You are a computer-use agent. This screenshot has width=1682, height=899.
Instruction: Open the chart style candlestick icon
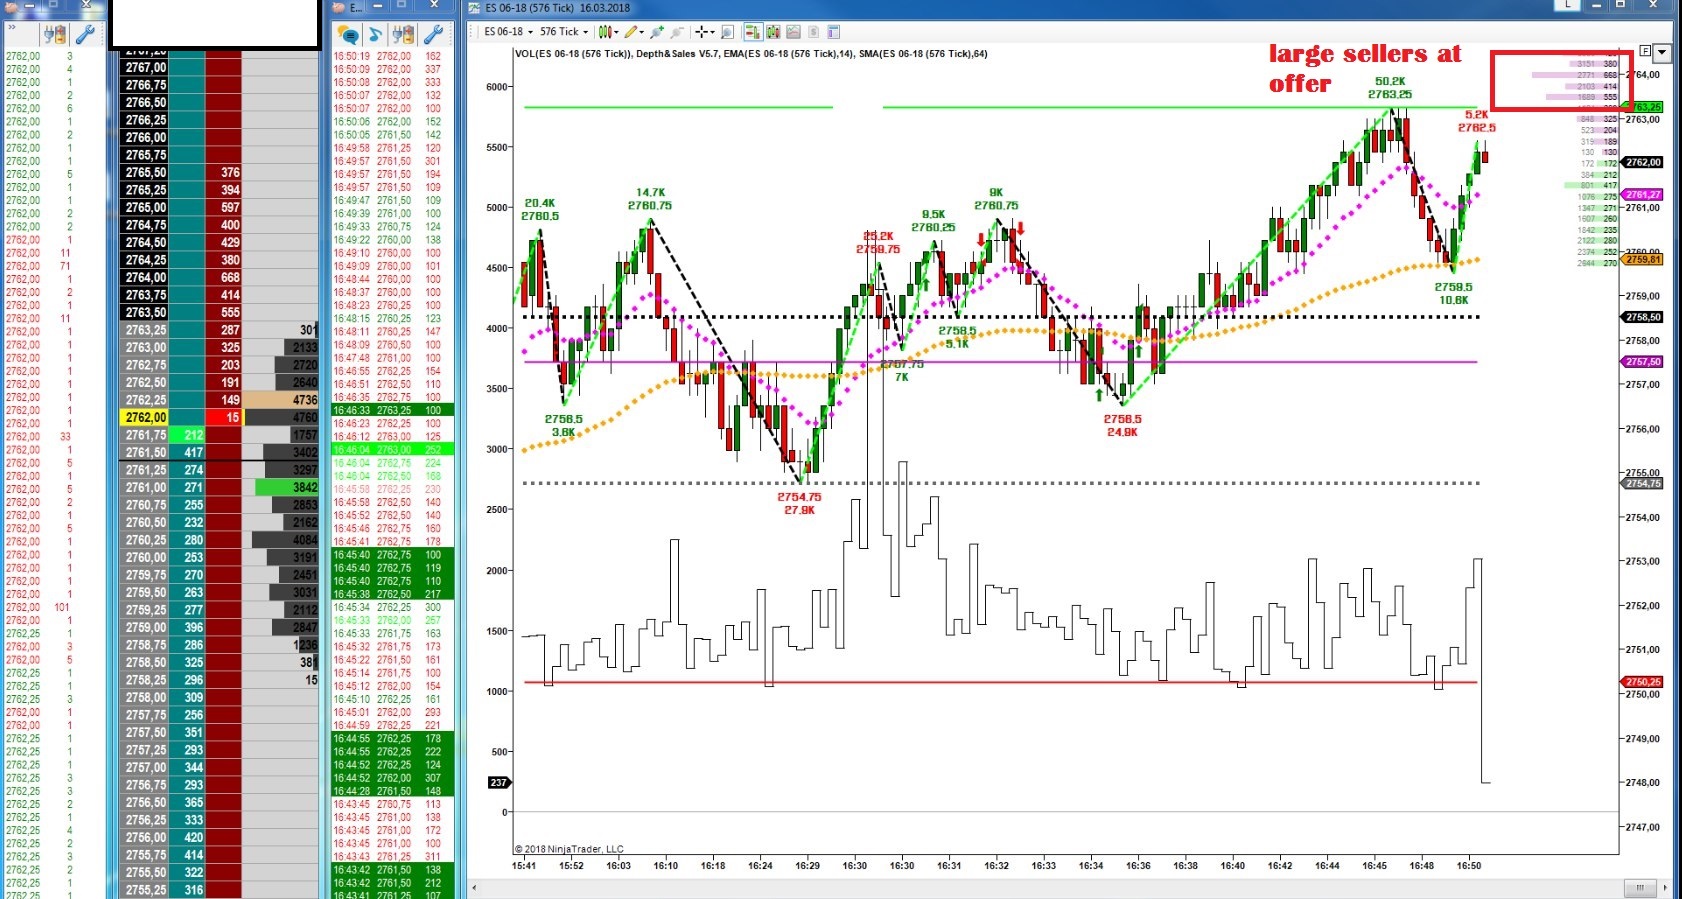[604, 32]
